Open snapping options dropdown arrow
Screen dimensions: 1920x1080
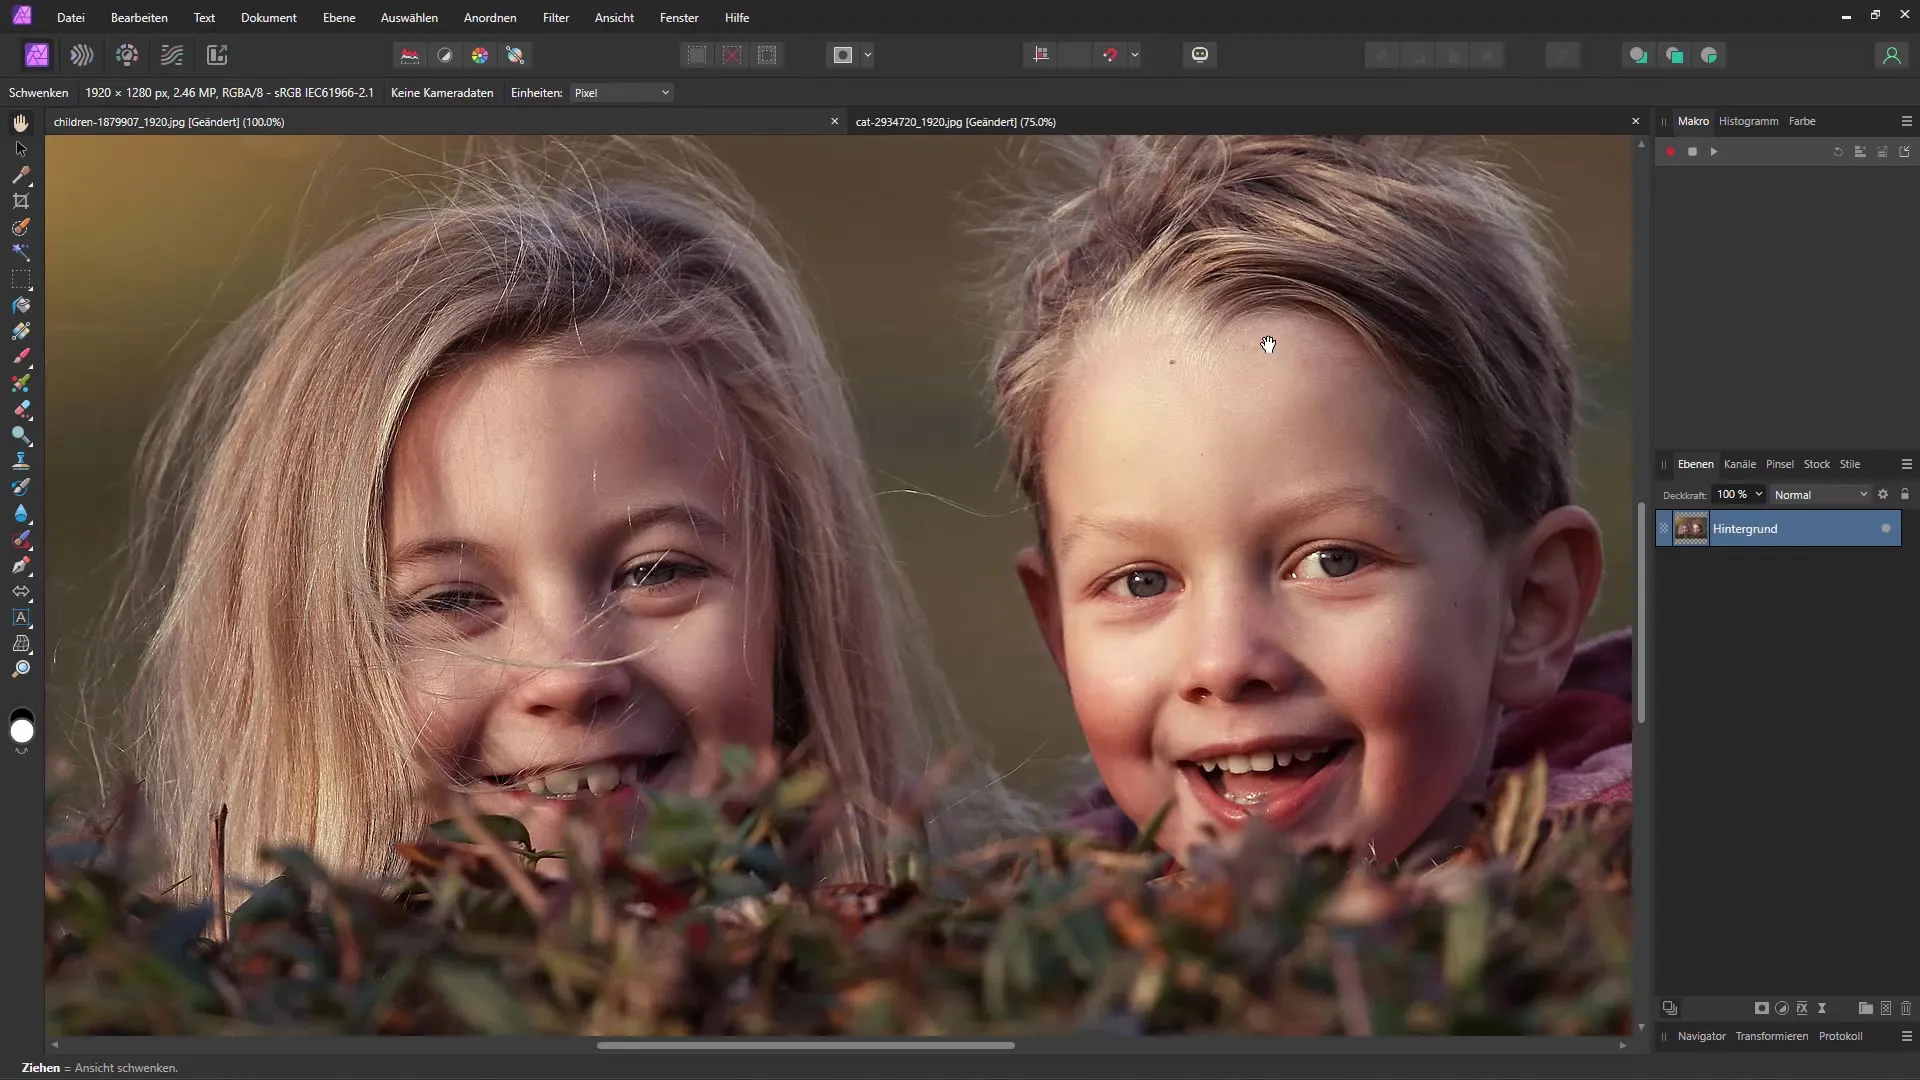[1135, 55]
